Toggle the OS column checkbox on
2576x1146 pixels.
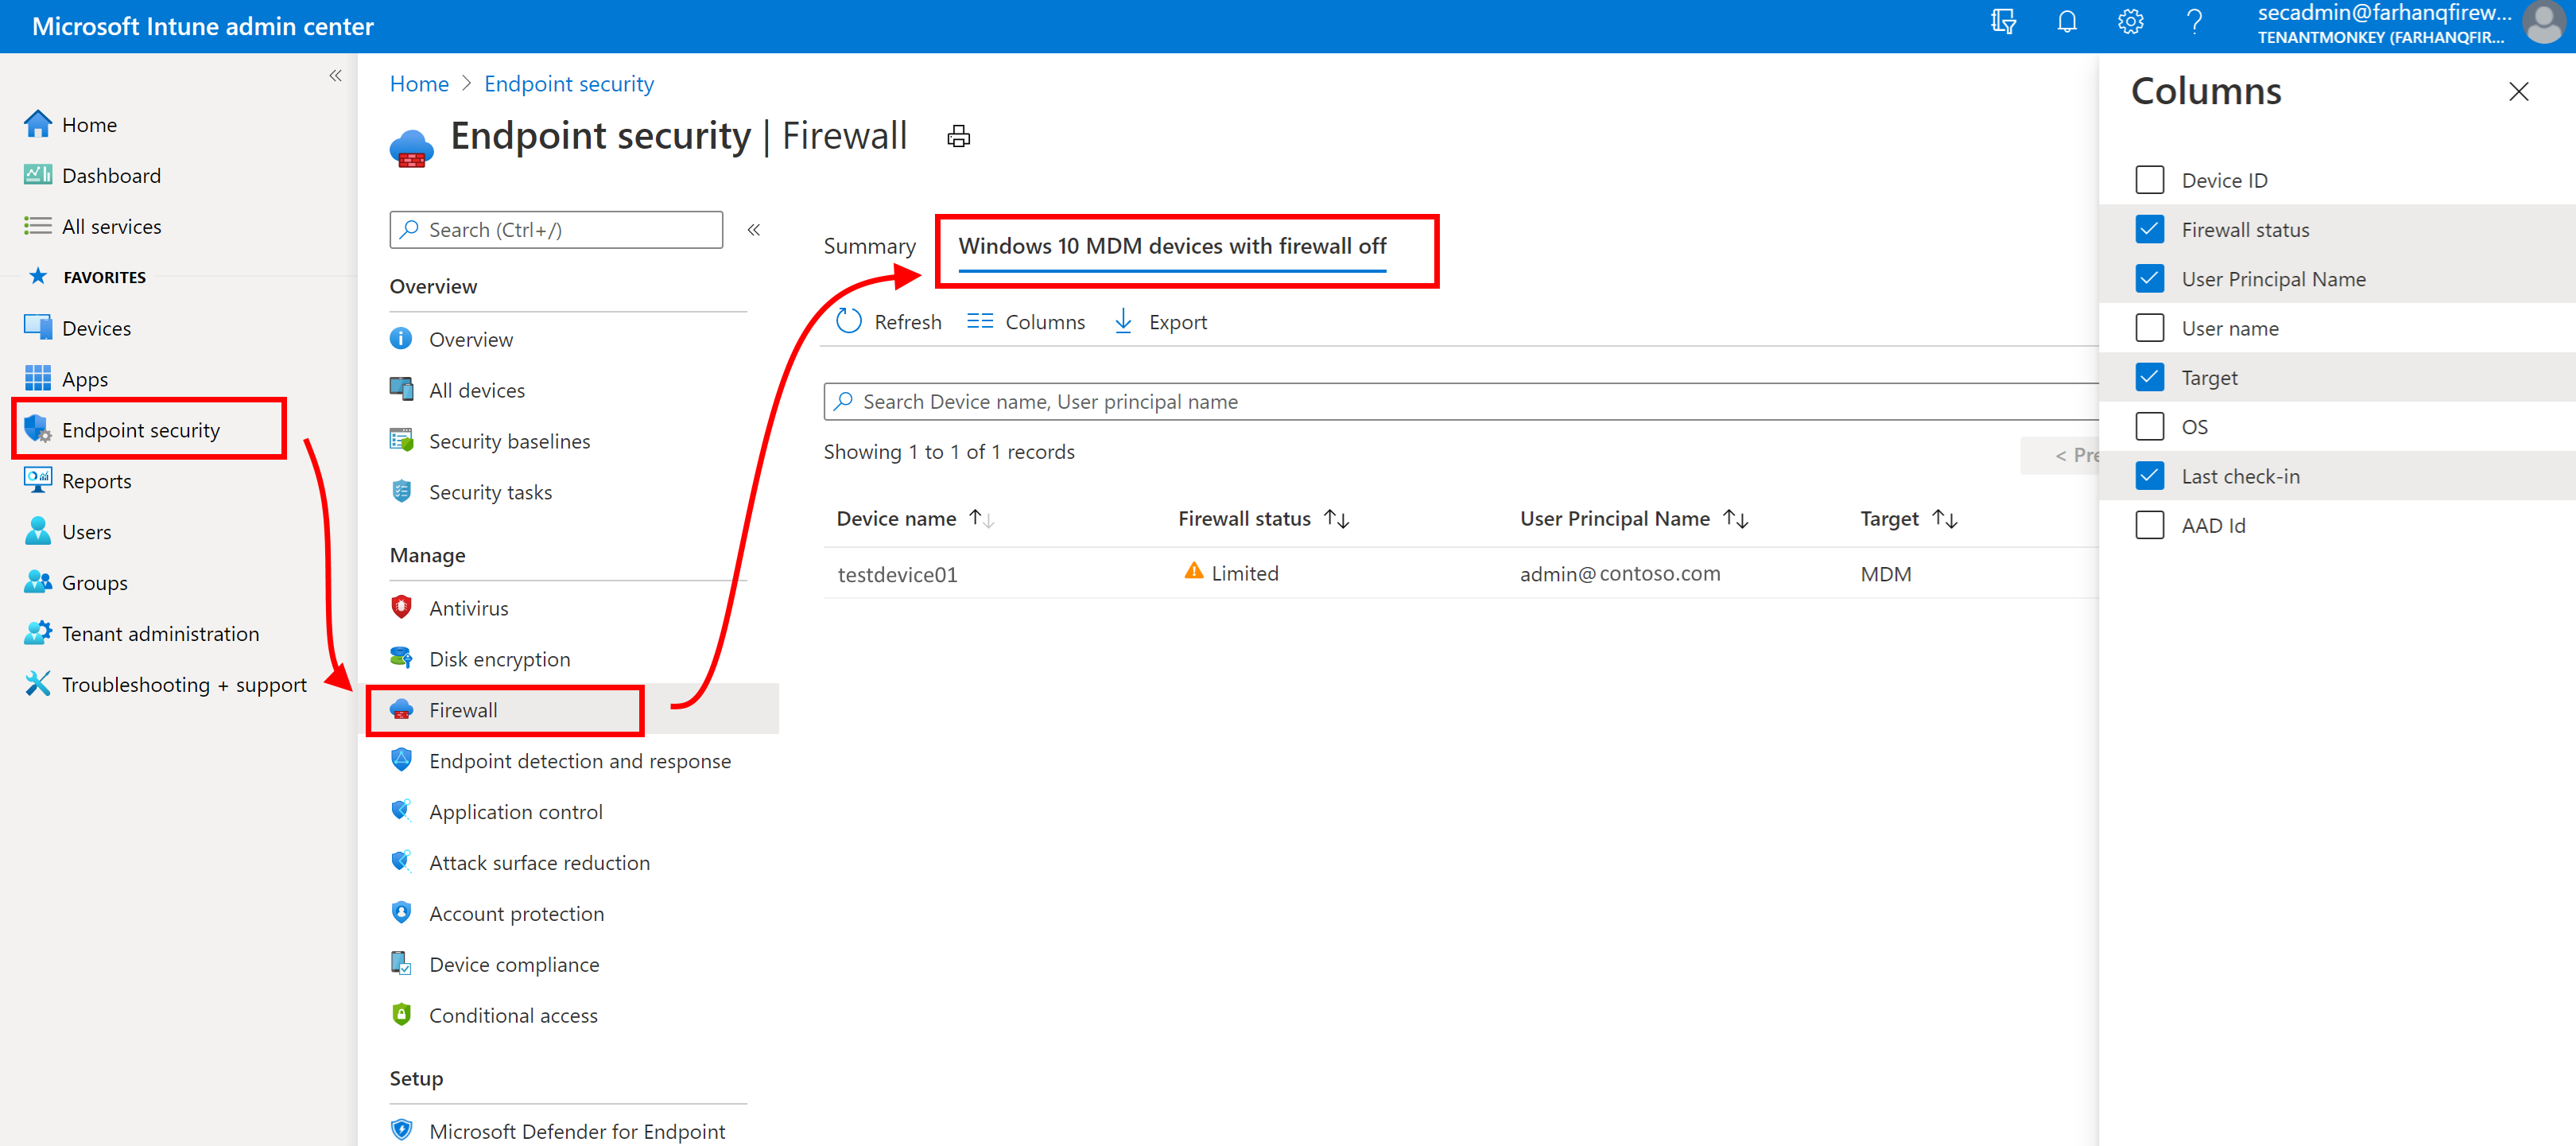[x=2149, y=425]
